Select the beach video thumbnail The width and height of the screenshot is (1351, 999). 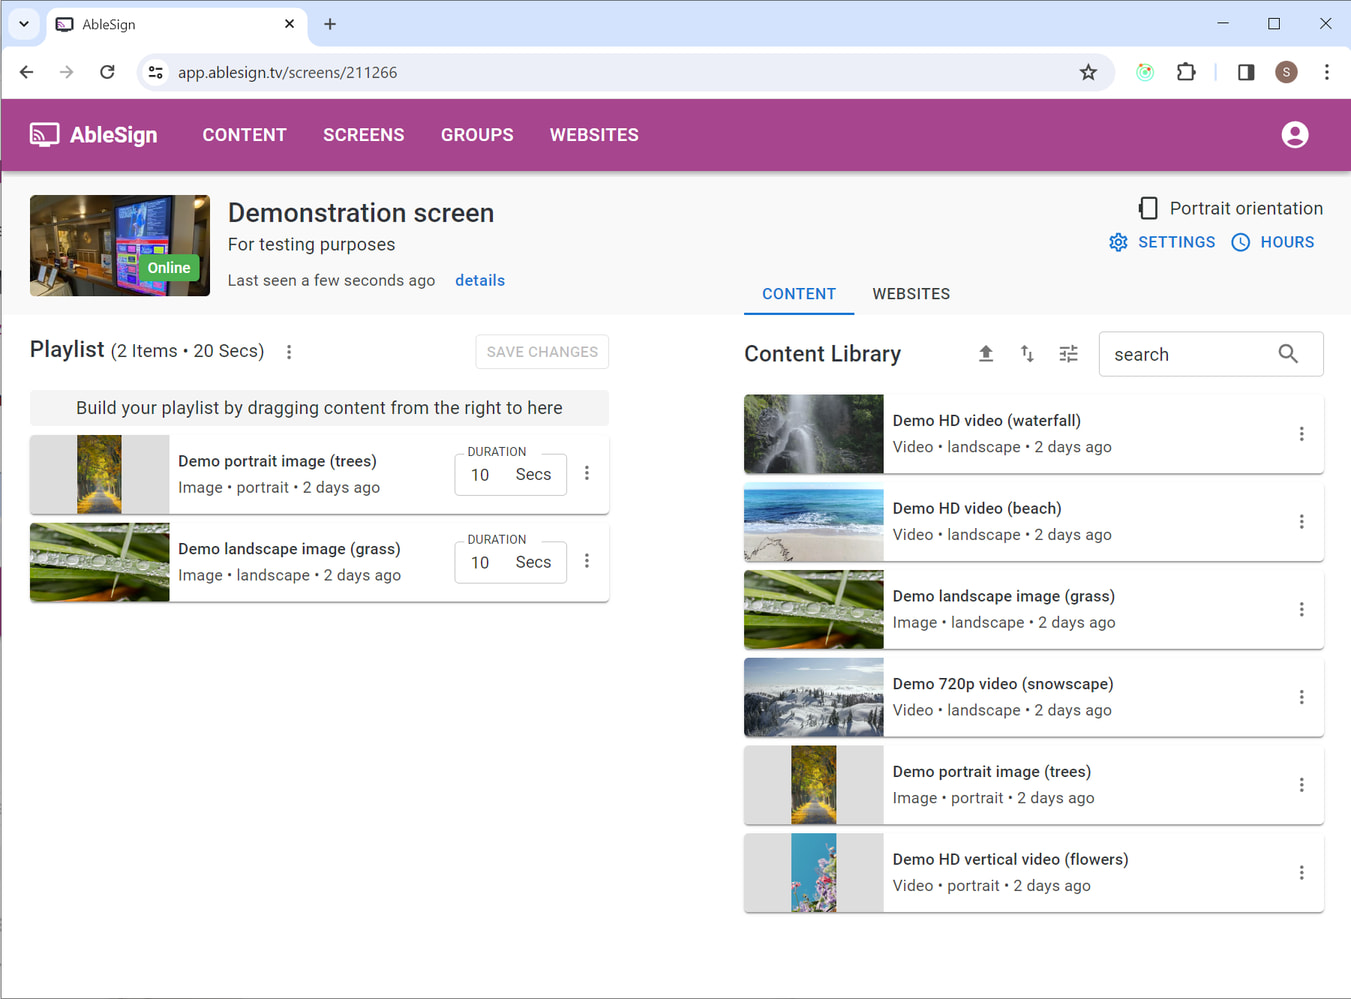point(813,522)
